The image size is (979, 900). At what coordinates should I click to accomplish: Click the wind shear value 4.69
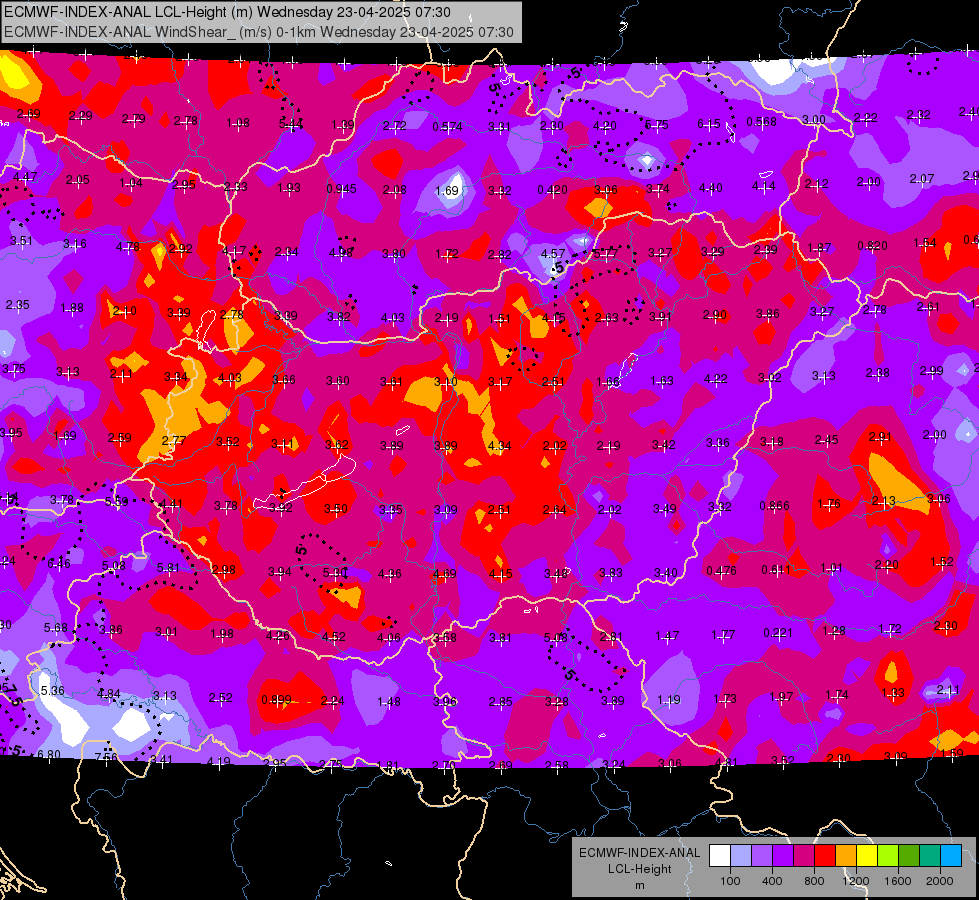445,573
